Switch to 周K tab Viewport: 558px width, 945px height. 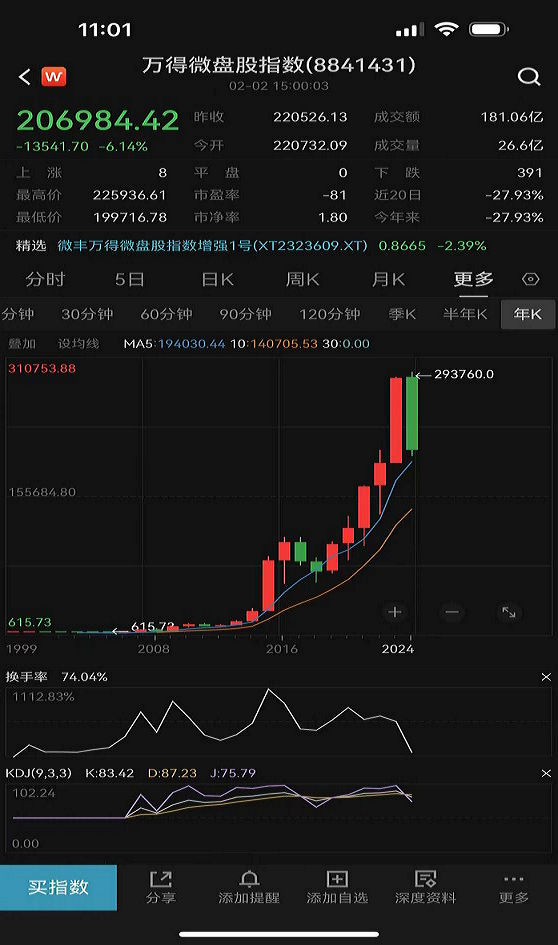point(303,279)
